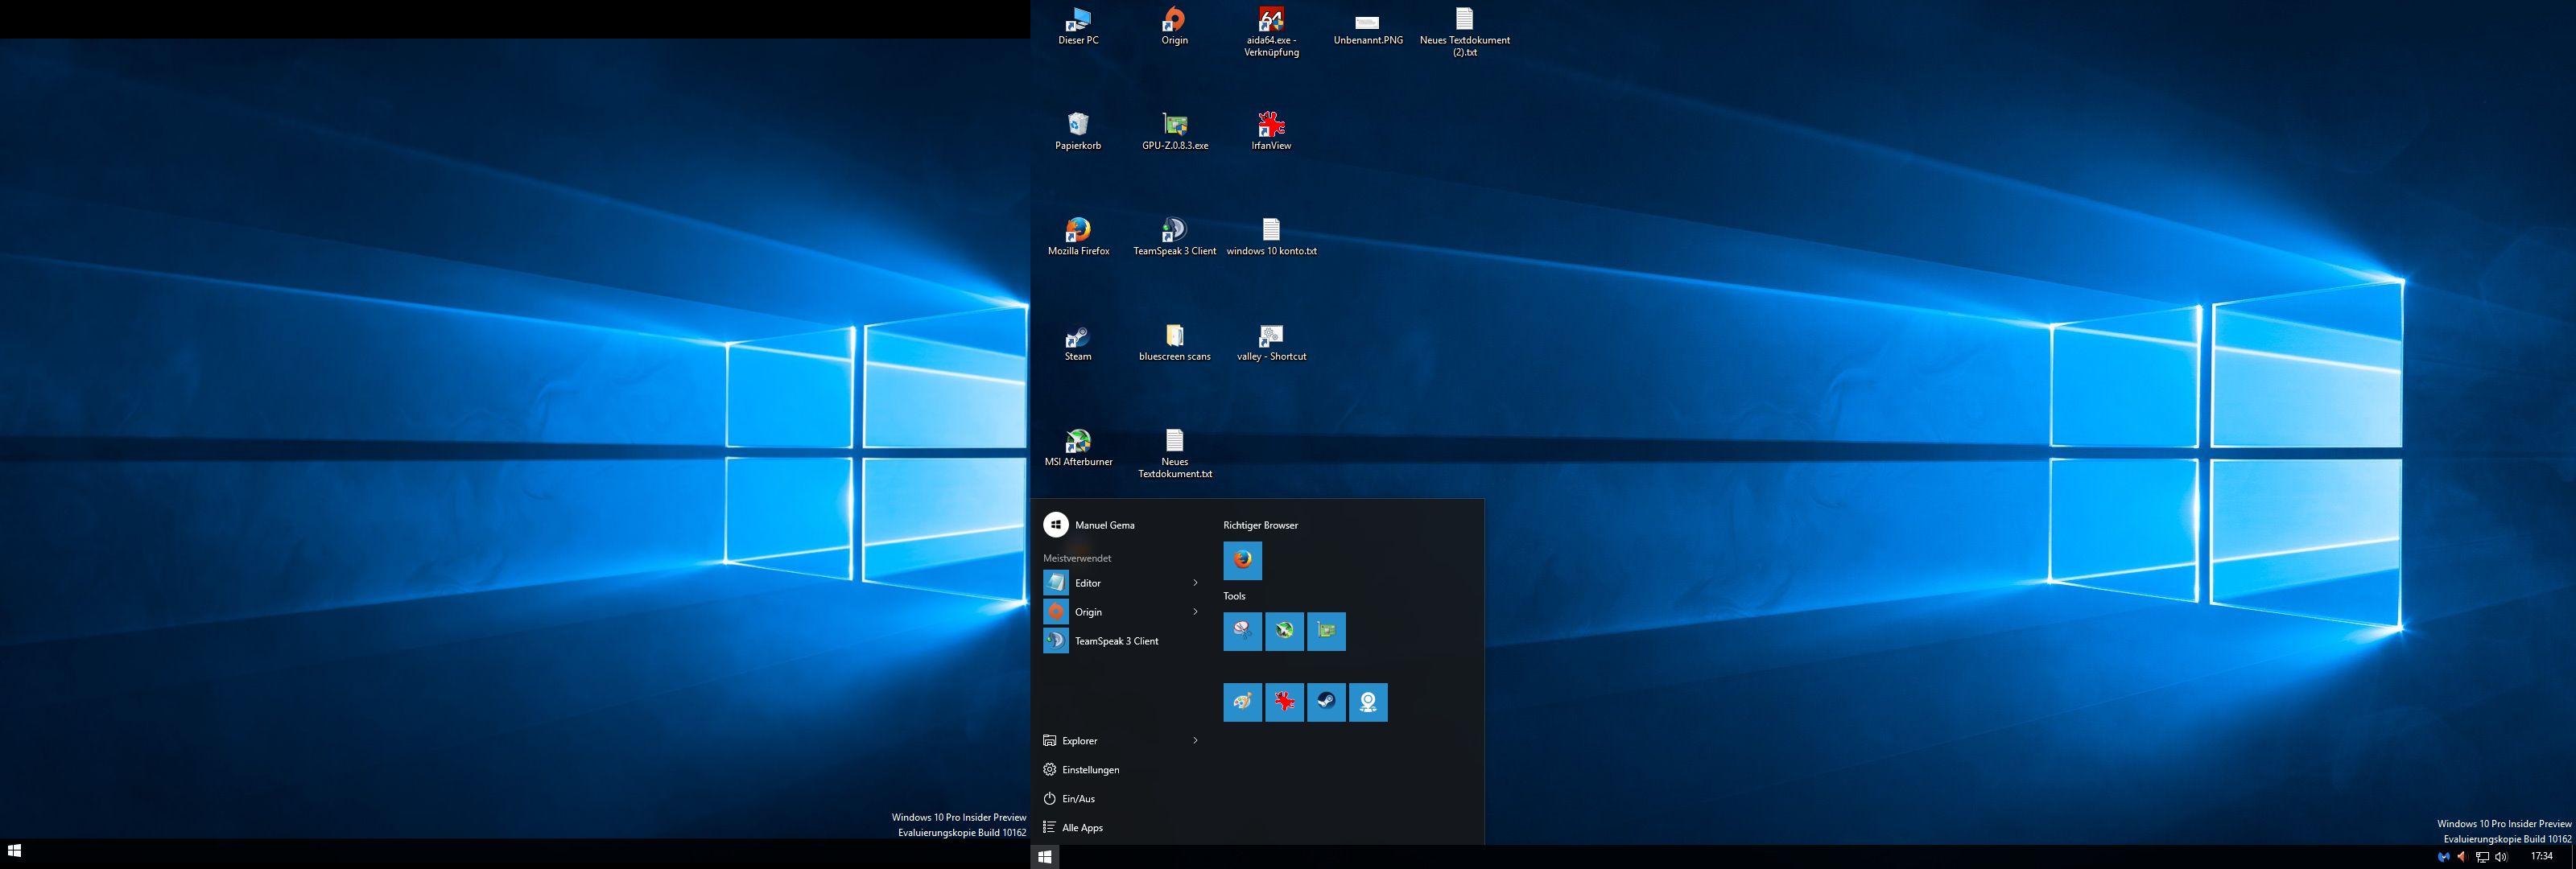Expand the Explorer submenu arrow

(x=1195, y=741)
